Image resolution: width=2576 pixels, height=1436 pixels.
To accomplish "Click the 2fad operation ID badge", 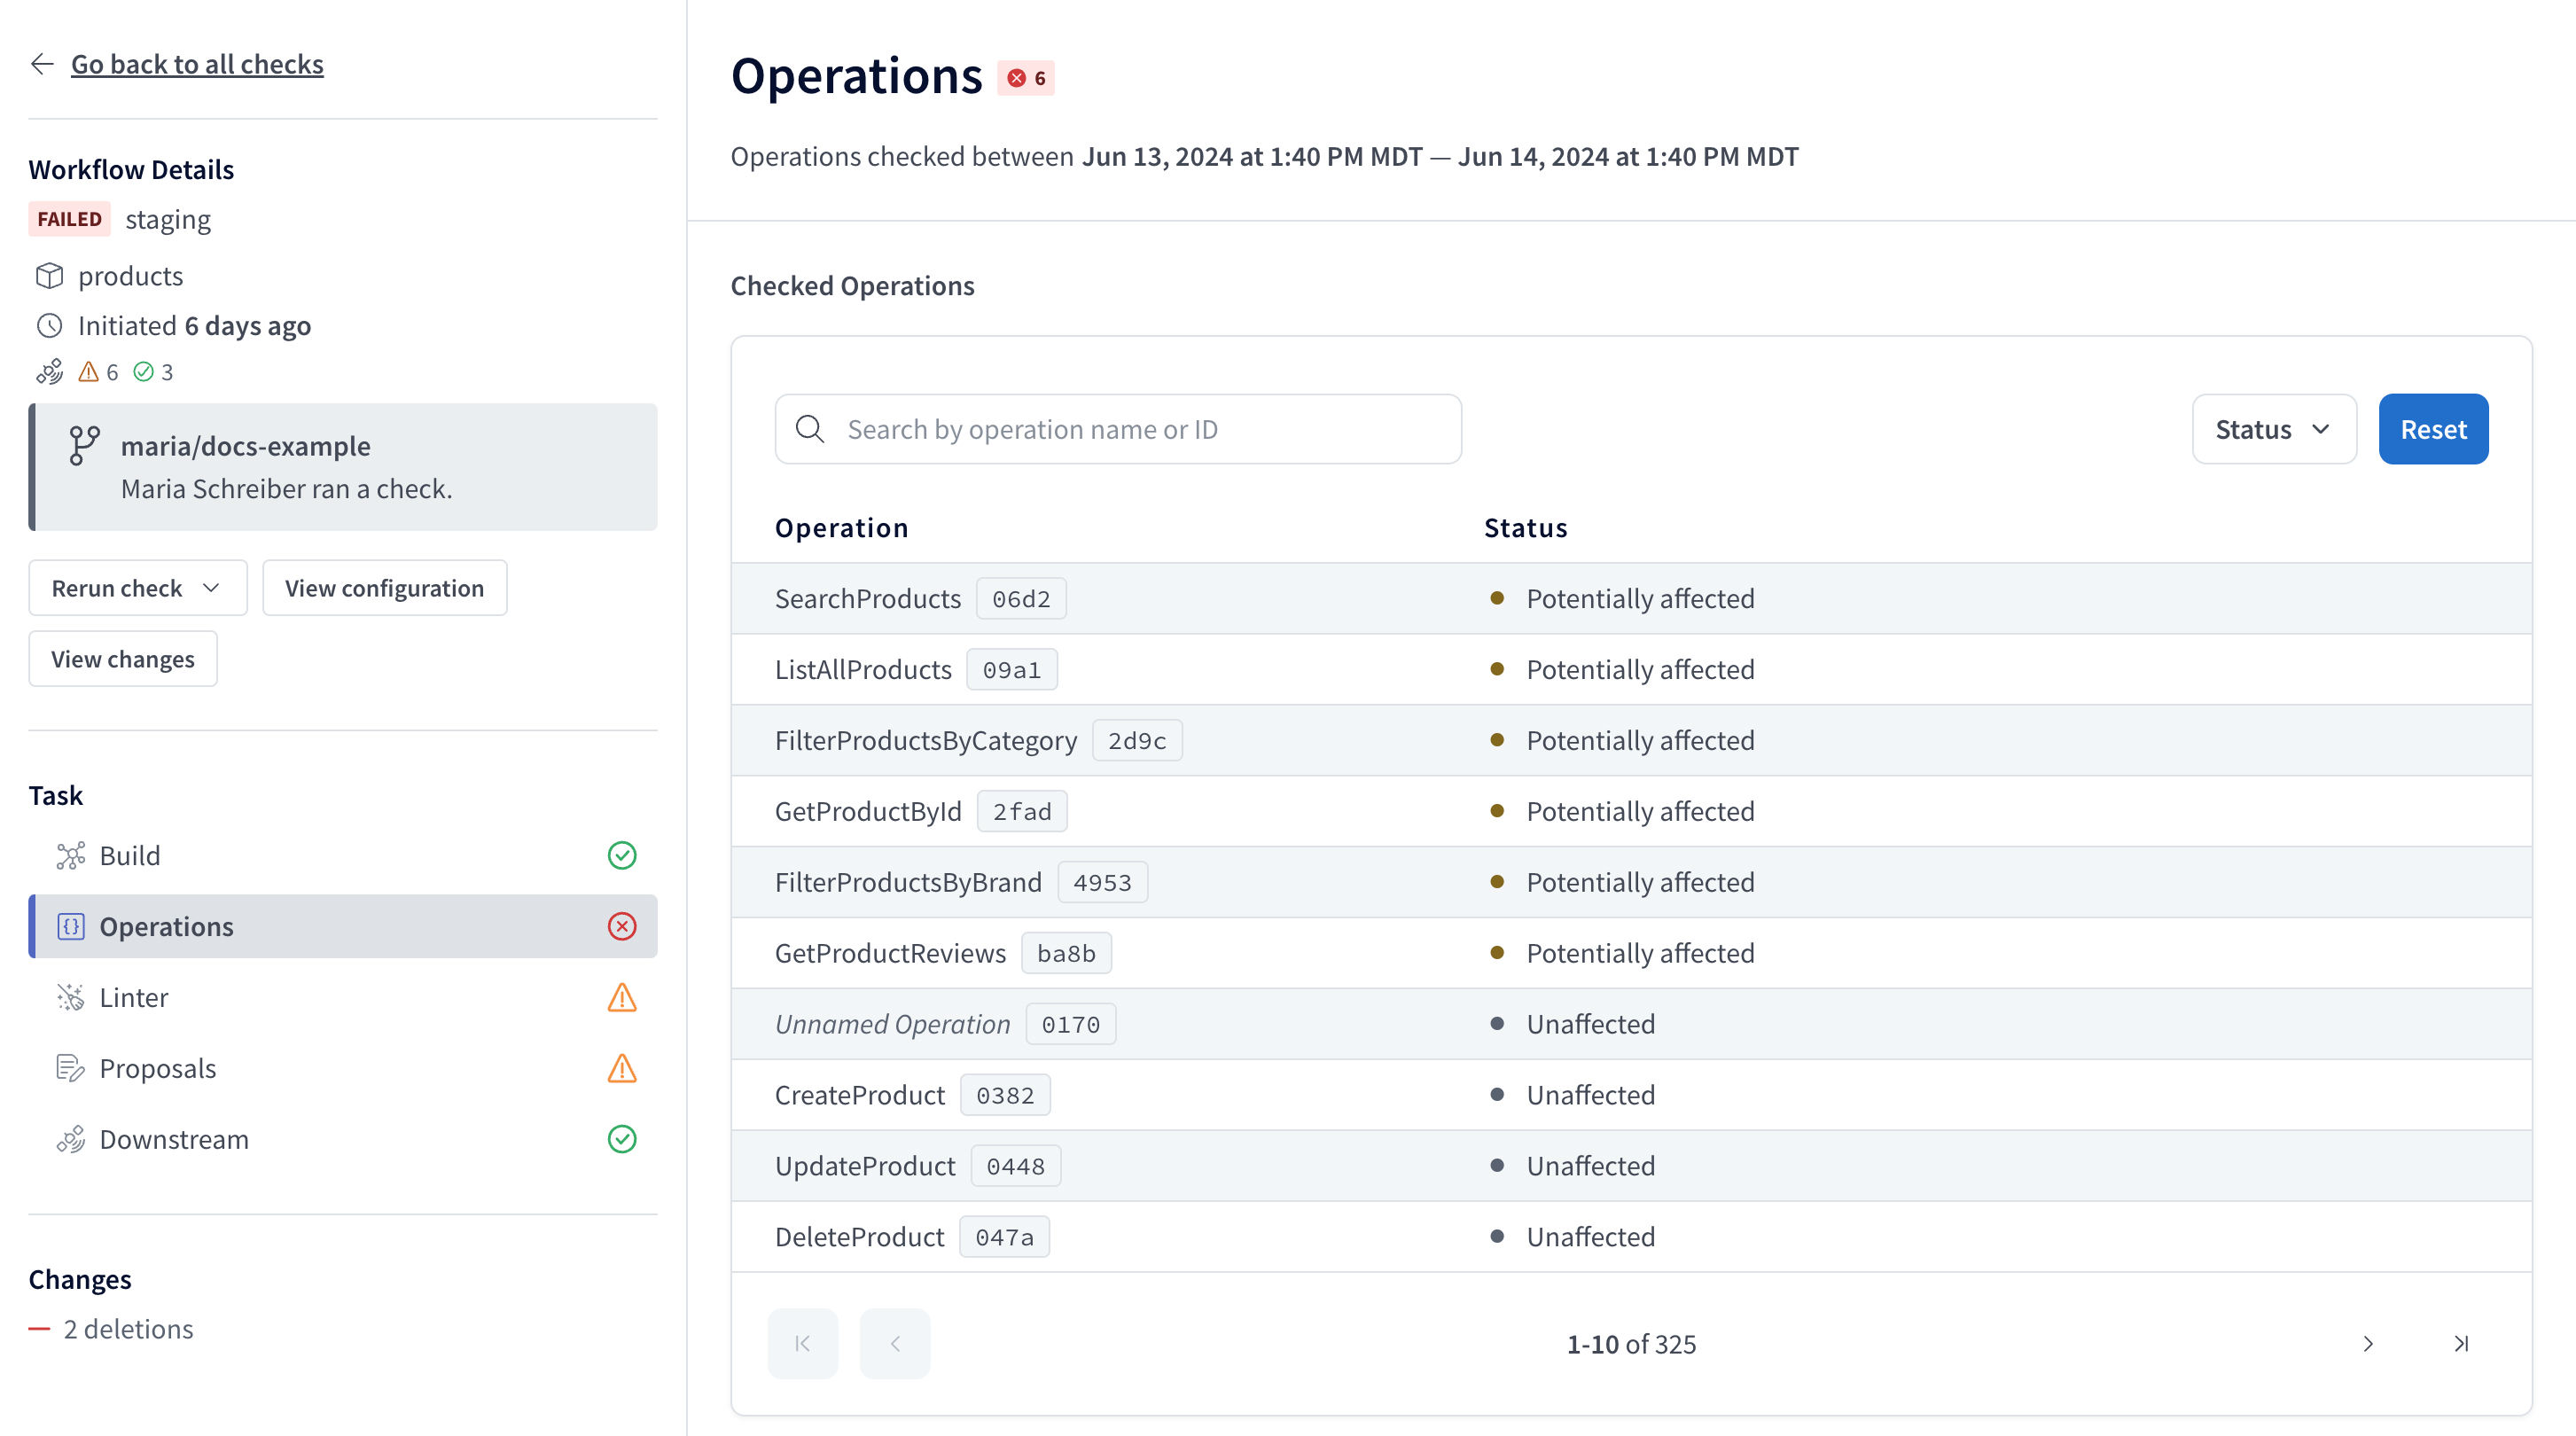I will [x=1022, y=812].
